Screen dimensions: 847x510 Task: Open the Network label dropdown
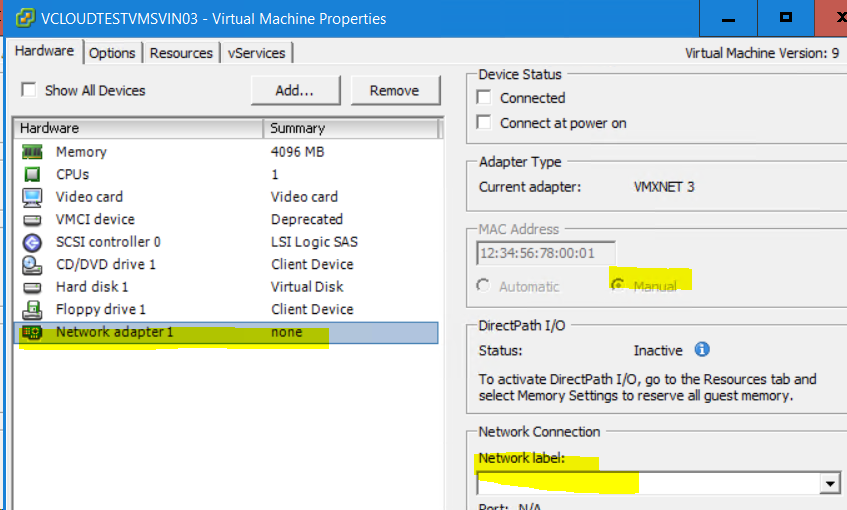tap(829, 484)
